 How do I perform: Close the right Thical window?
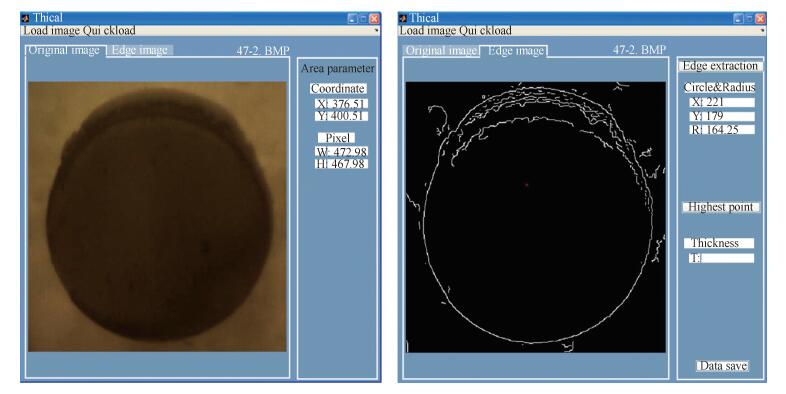coord(760,19)
